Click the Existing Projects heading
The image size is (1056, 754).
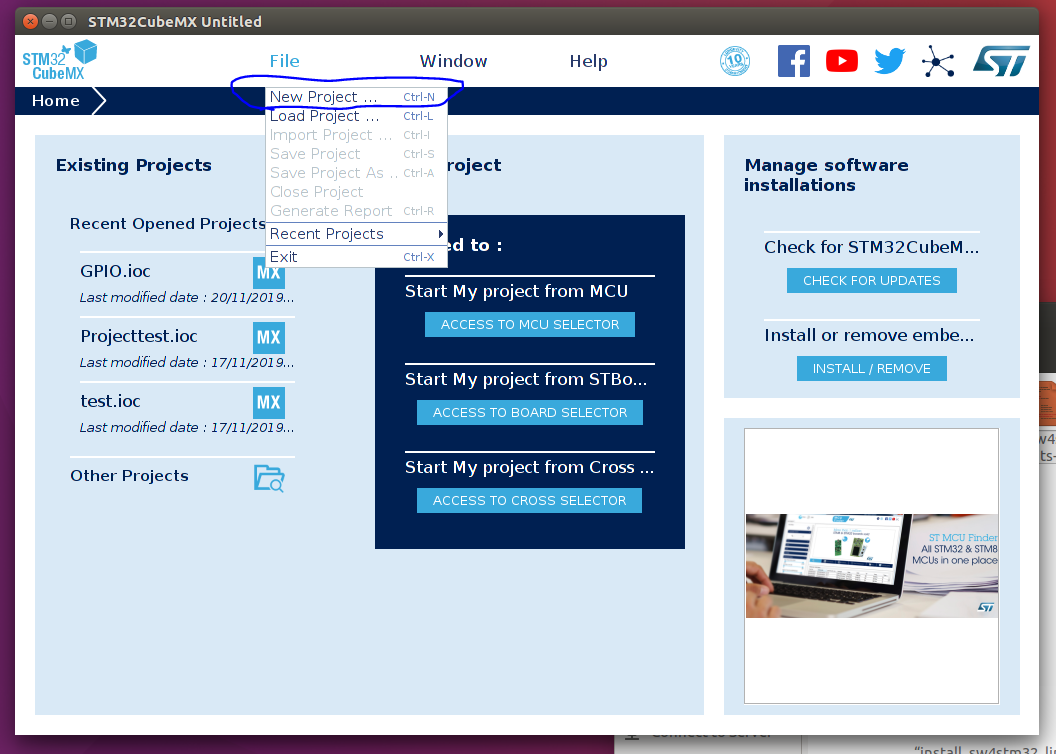pos(133,165)
